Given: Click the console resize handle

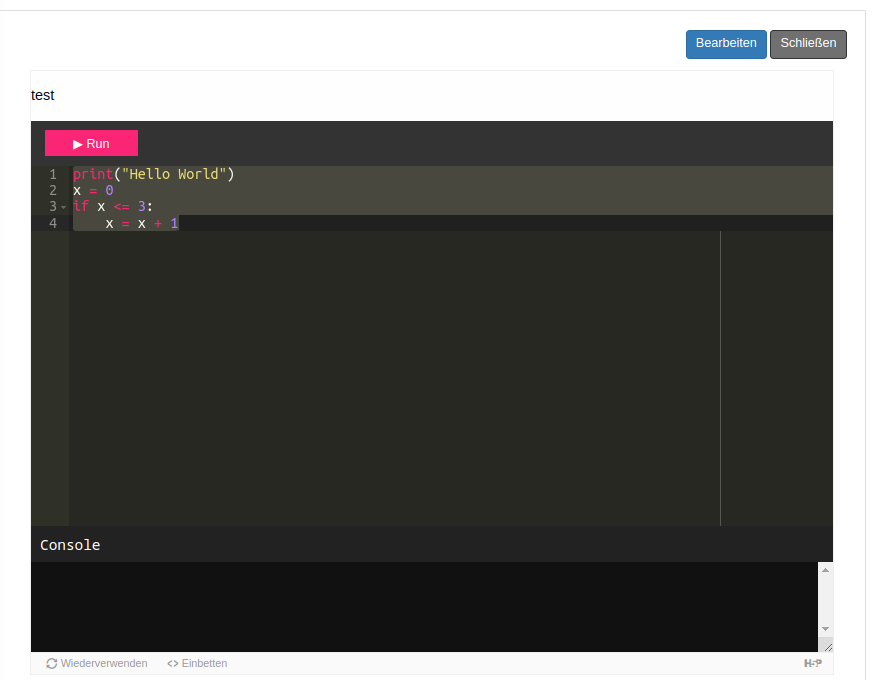Looking at the screenshot, I should (x=826, y=646).
